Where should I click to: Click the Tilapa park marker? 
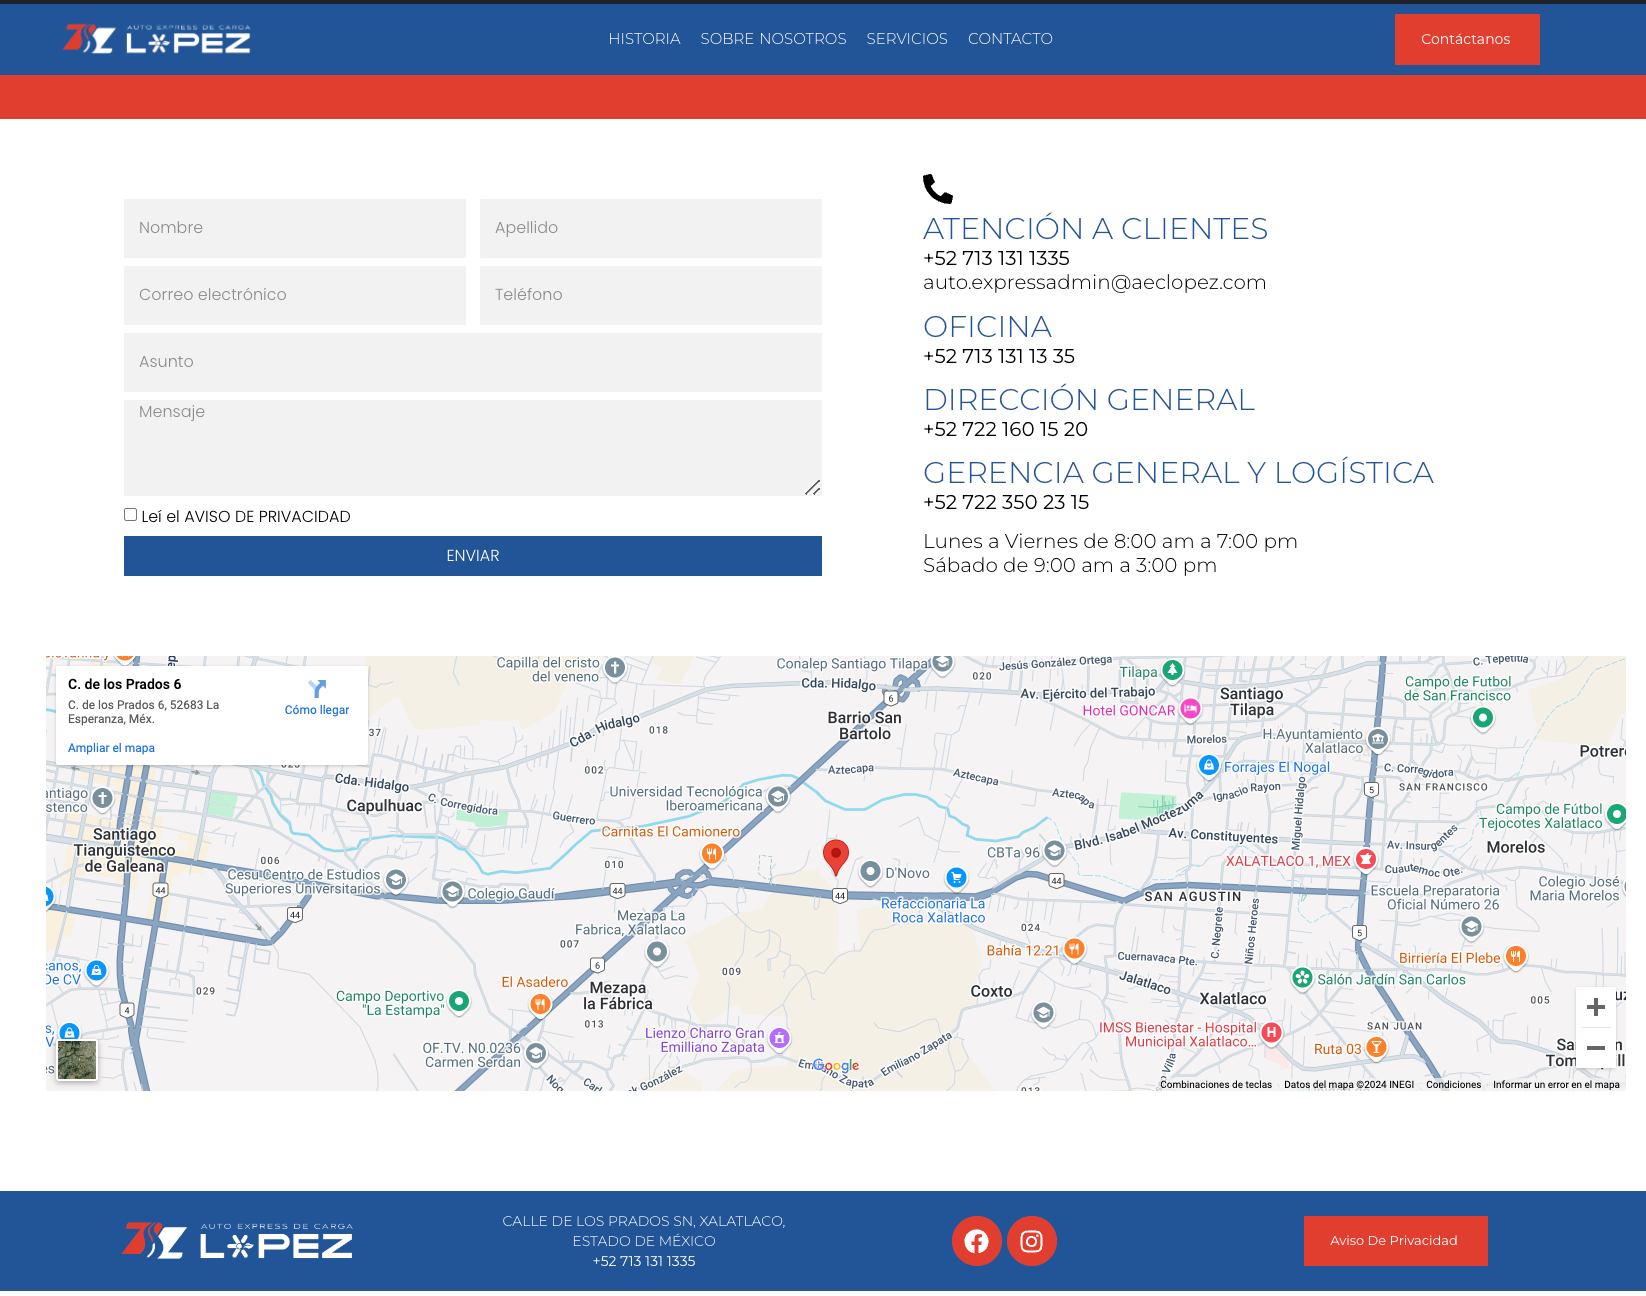pyautogui.click(x=1173, y=670)
